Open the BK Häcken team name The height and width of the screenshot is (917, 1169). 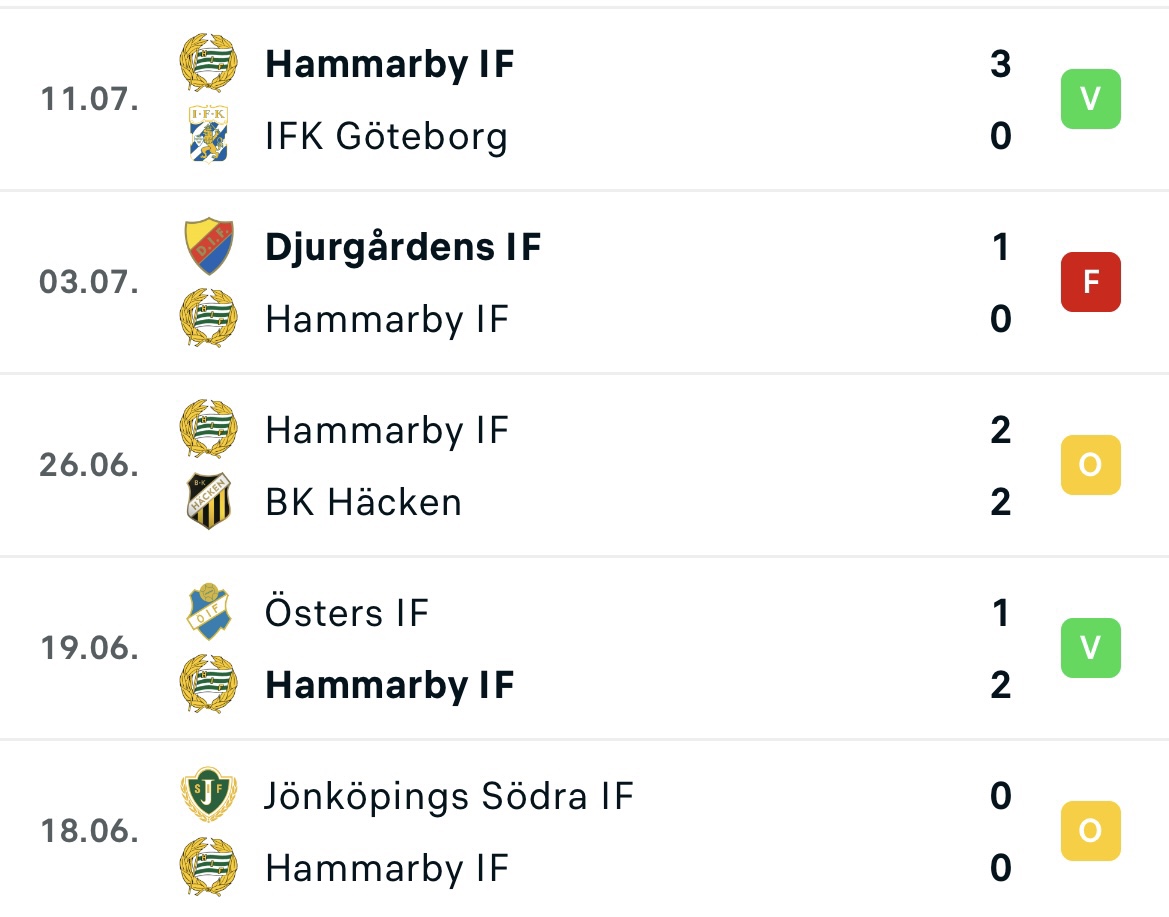pos(364,502)
